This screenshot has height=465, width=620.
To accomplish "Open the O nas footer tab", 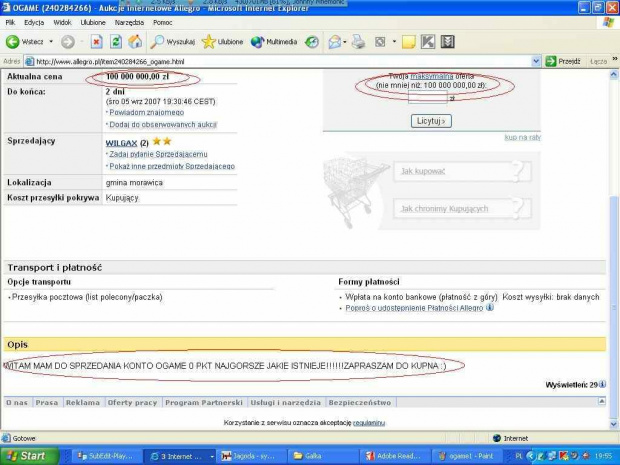I will tap(17, 403).
